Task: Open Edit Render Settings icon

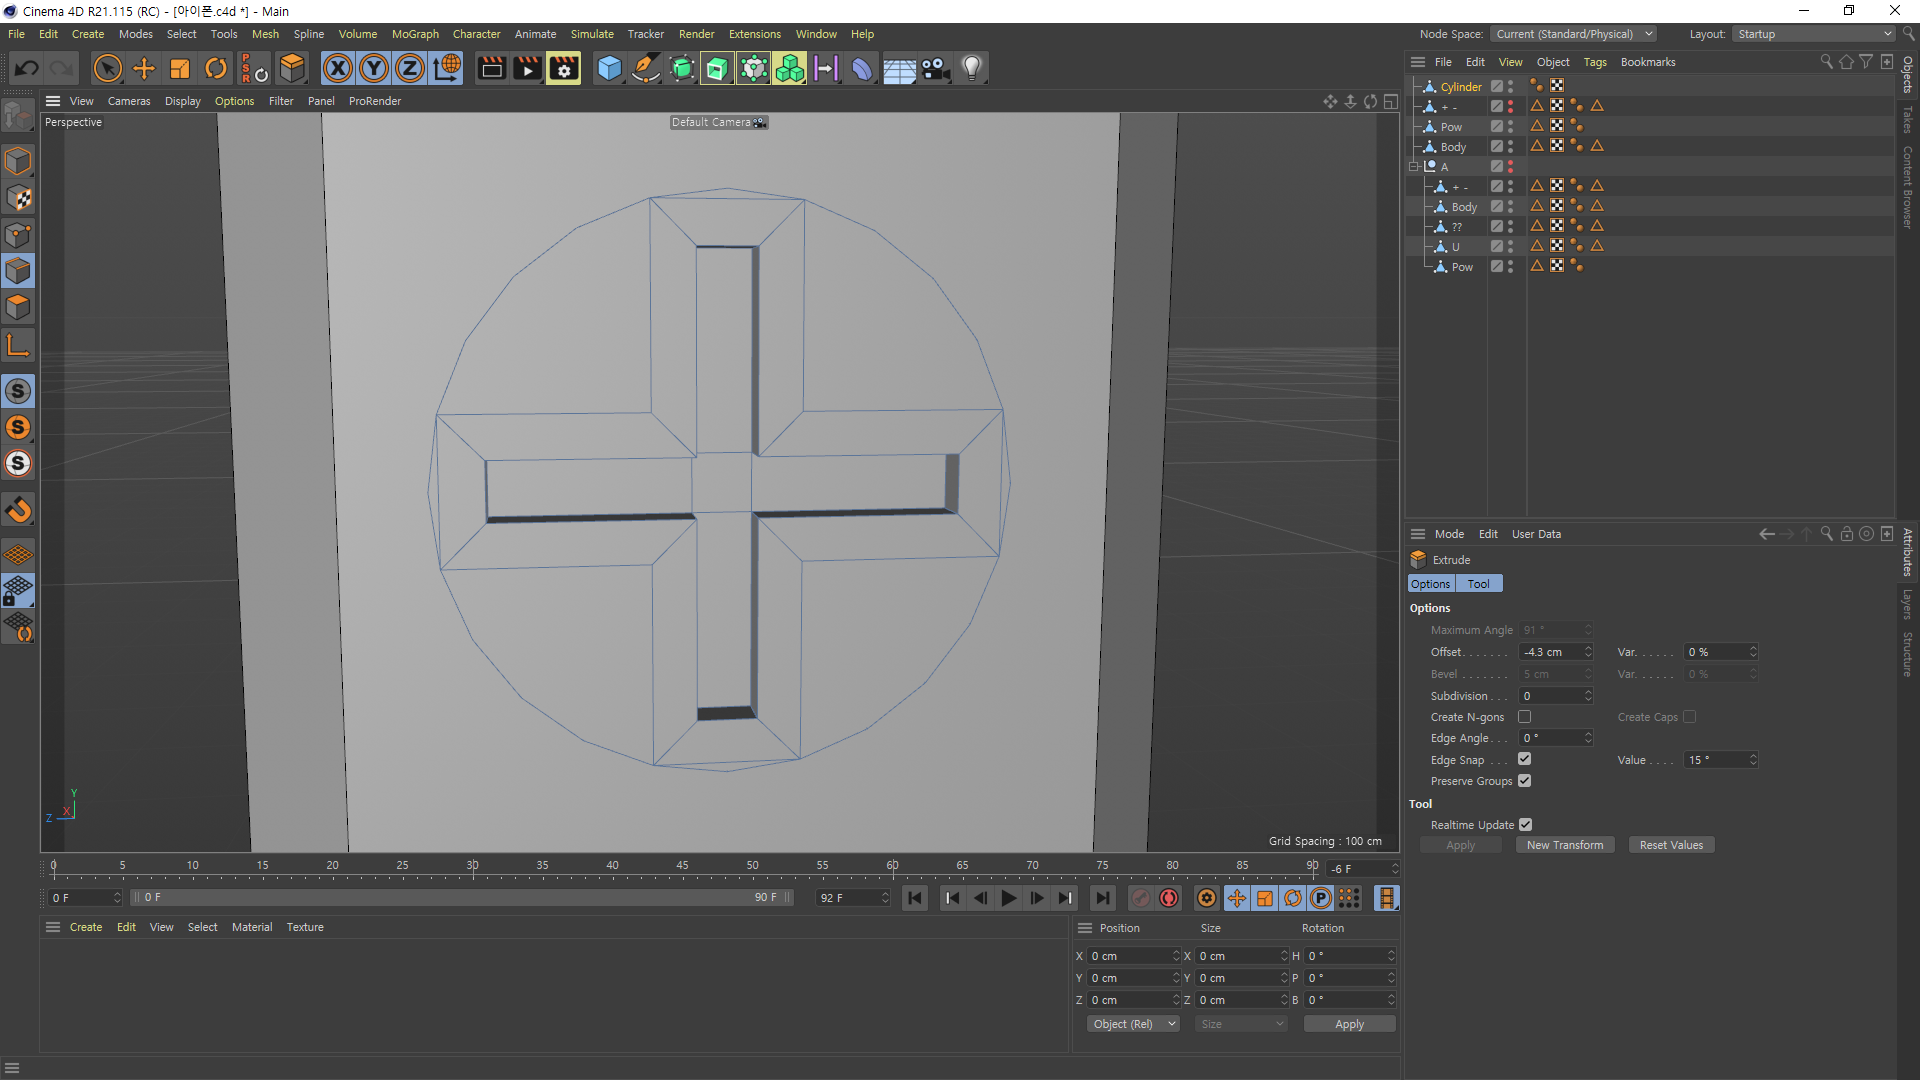Action: coord(563,68)
